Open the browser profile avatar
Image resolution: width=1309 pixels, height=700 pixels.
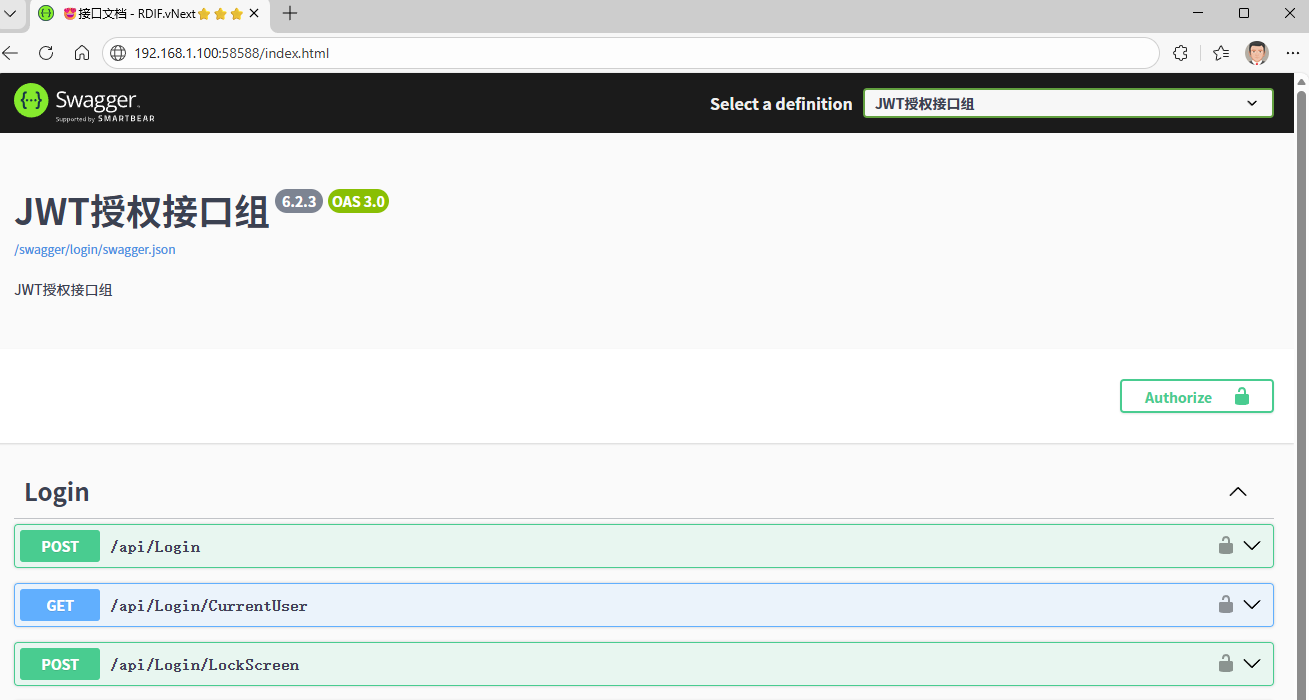pyautogui.click(x=1257, y=53)
